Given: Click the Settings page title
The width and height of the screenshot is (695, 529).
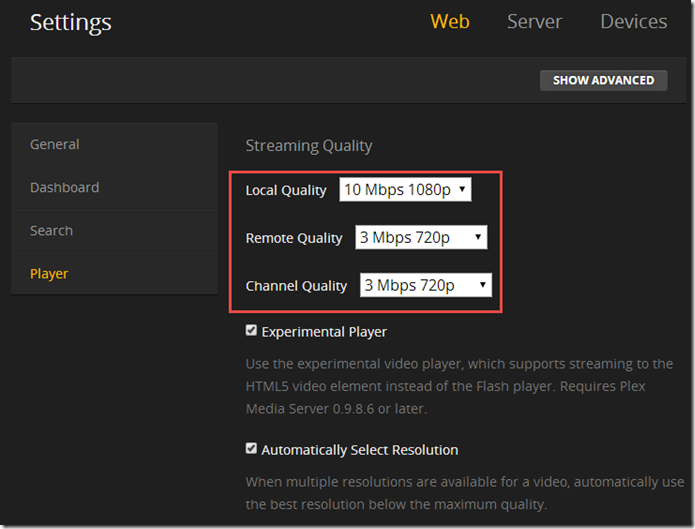Looking at the screenshot, I should (71, 22).
